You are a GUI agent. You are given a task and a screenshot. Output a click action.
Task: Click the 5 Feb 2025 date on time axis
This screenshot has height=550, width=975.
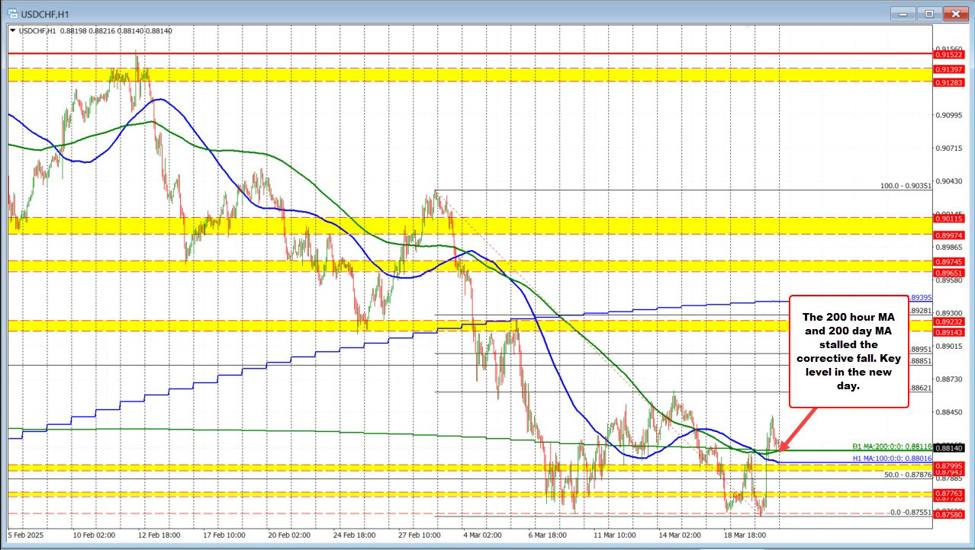point(28,535)
